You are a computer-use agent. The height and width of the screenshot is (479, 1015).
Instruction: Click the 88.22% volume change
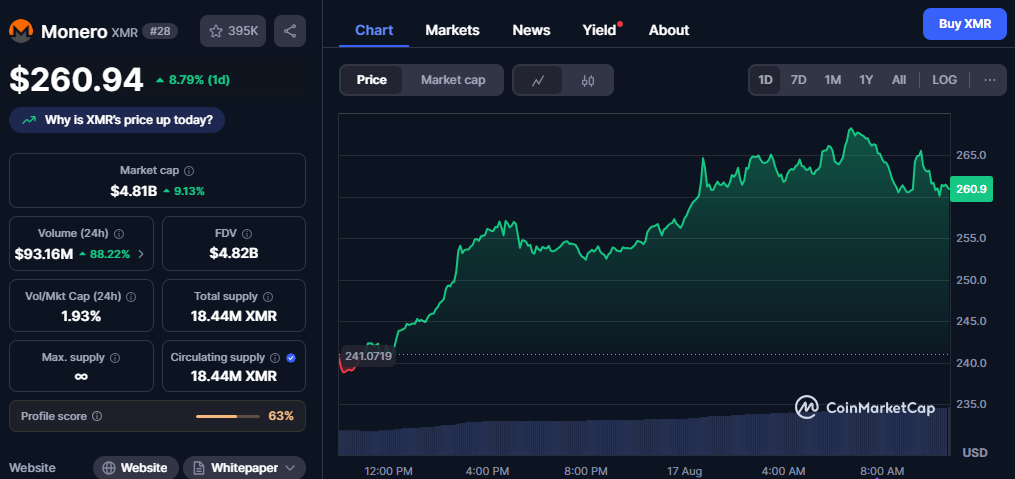coord(104,254)
